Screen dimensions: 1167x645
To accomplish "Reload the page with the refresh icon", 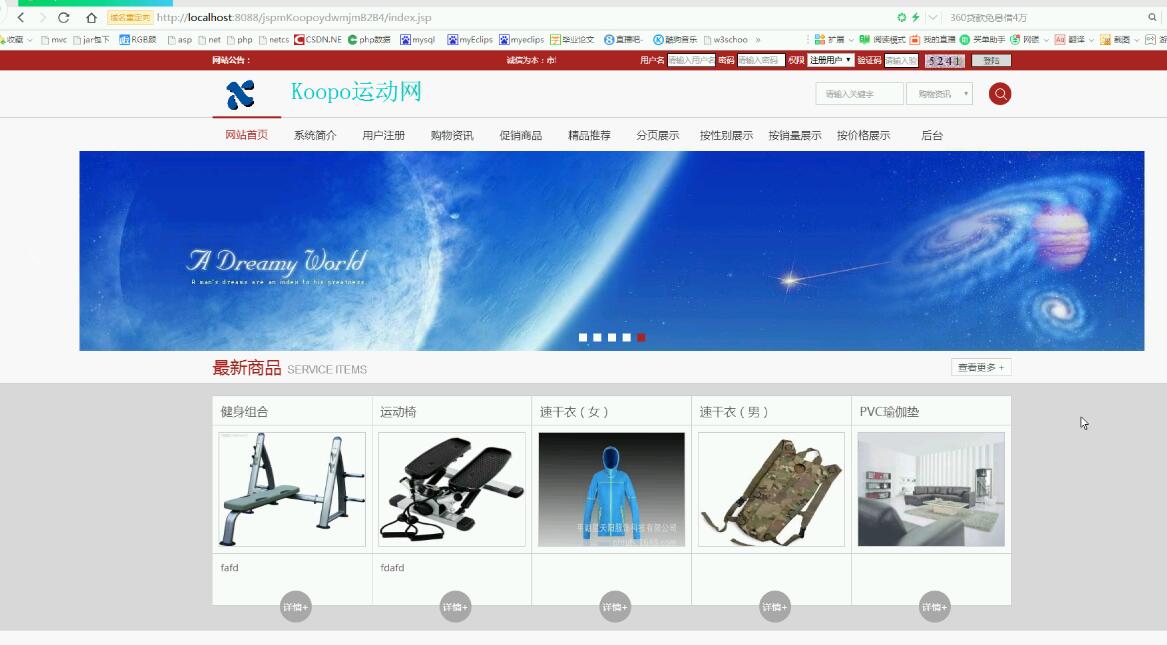I will pyautogui.click(x=64, y=17).
